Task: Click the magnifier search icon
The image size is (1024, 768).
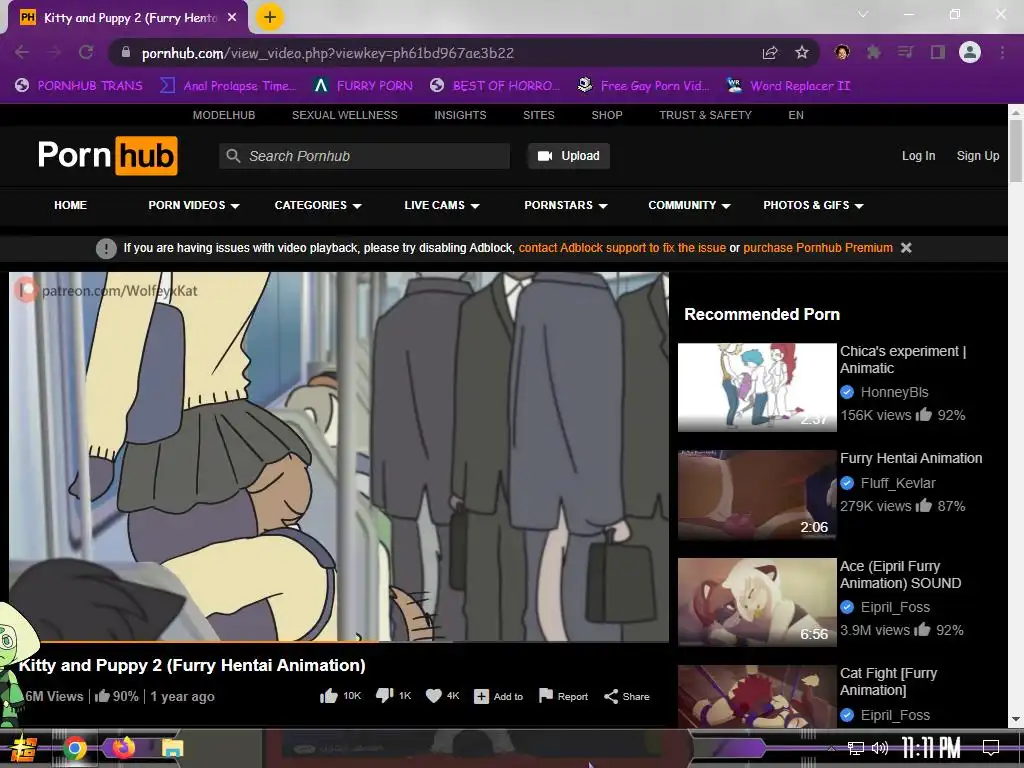Action: tap(233, 156)
